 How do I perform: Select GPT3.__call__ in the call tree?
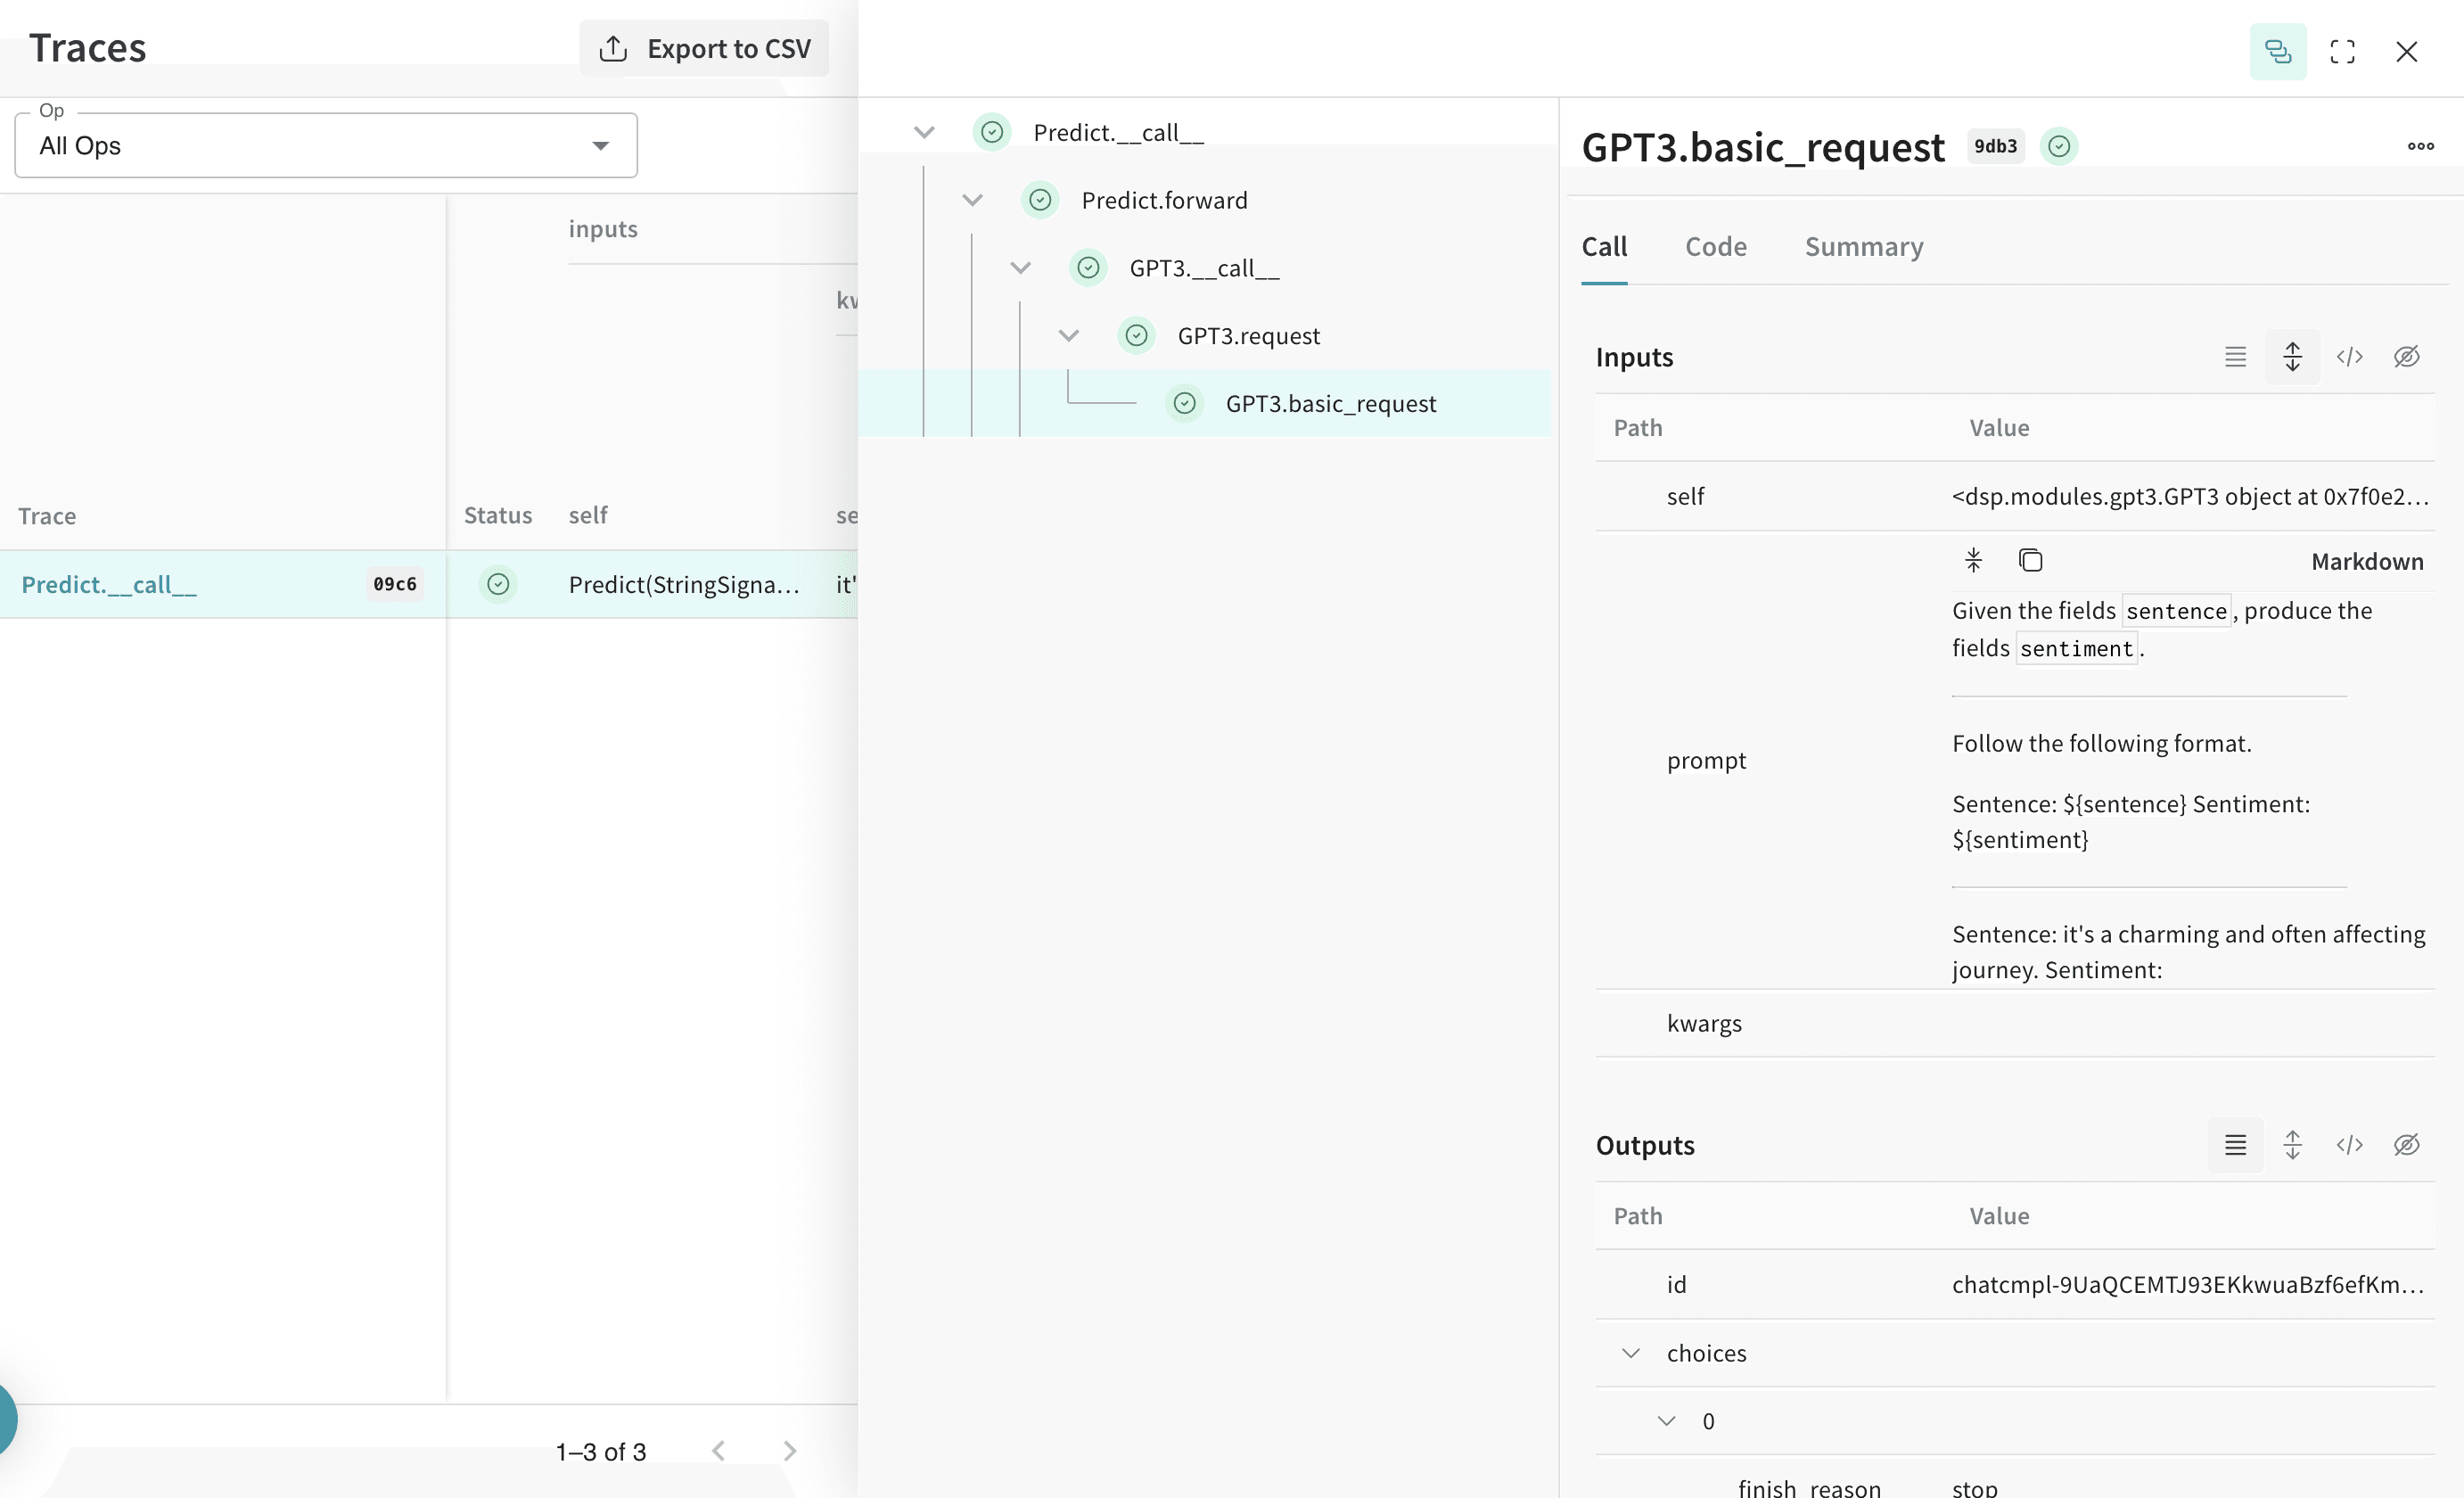1204,268
